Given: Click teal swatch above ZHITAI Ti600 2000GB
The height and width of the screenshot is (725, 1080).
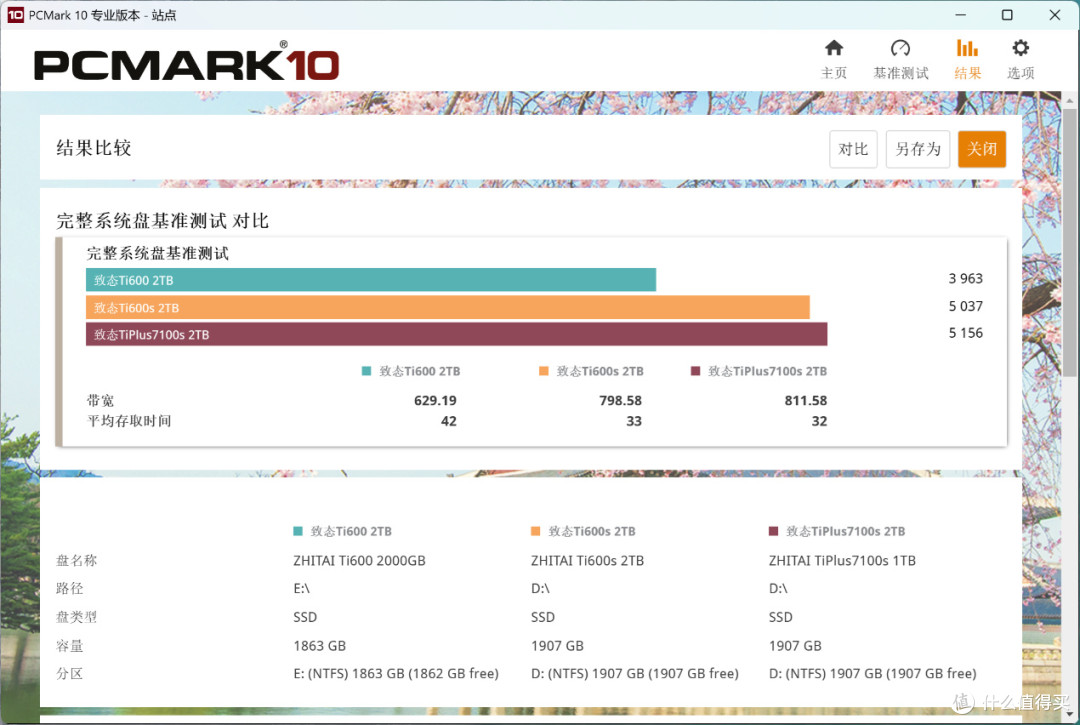Looking at the screenshot, I should 298,531.
